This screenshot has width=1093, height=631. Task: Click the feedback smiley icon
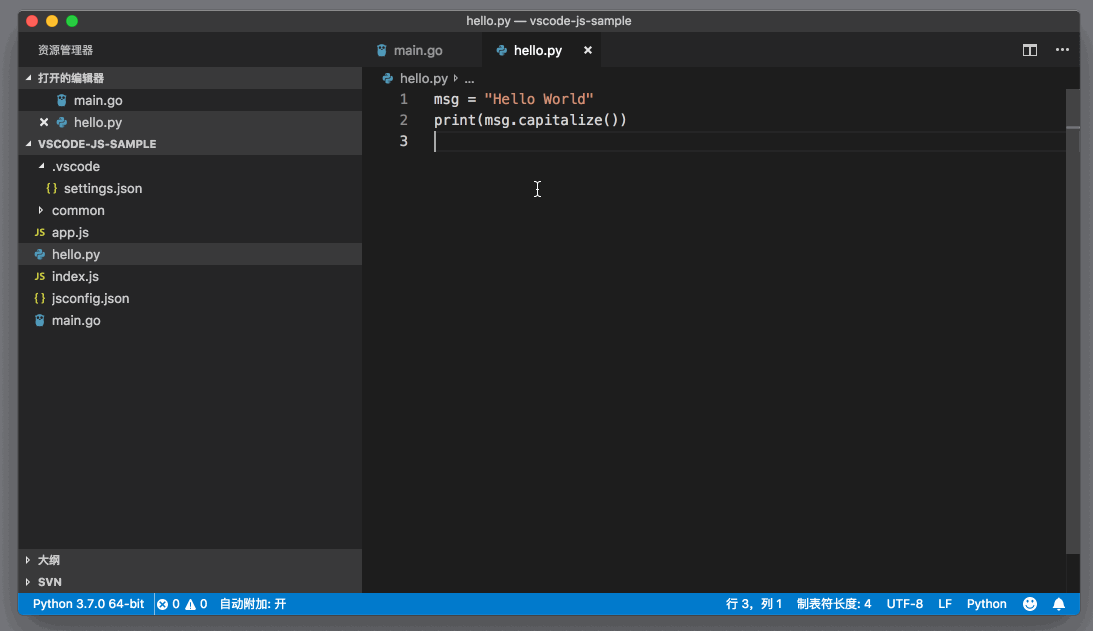1030,604
